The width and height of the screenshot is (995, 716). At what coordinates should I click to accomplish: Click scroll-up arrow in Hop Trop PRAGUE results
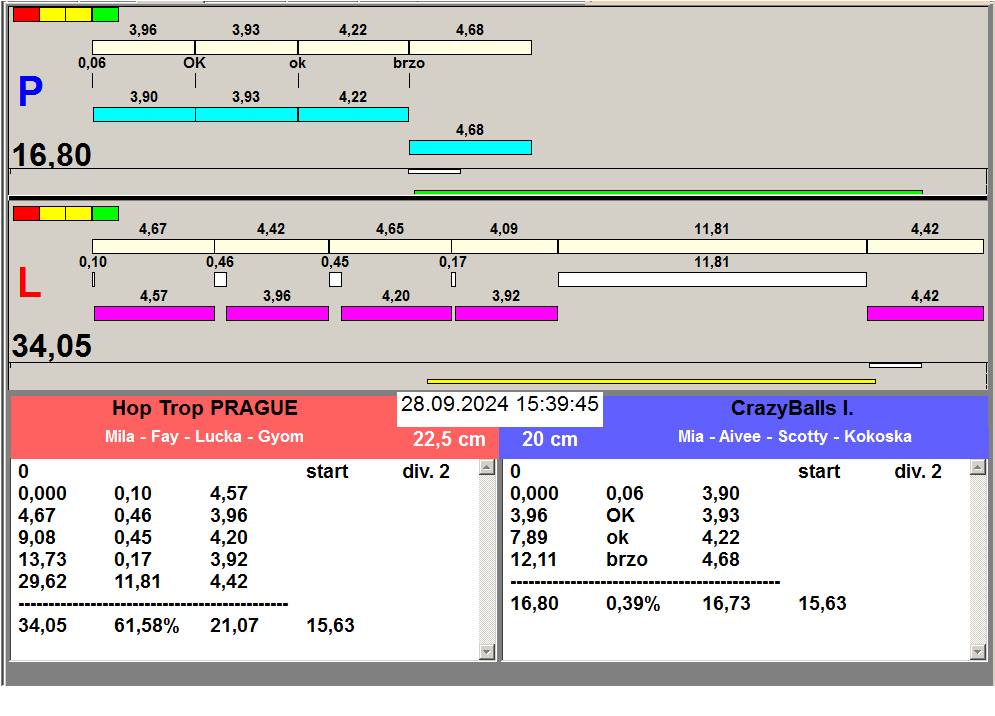(x=487, y=468)
